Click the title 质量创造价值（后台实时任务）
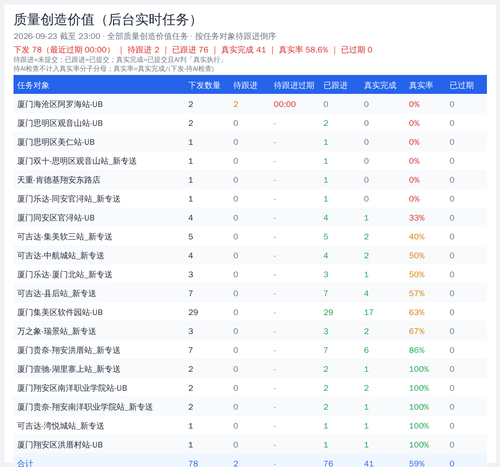 click(104, 20)
